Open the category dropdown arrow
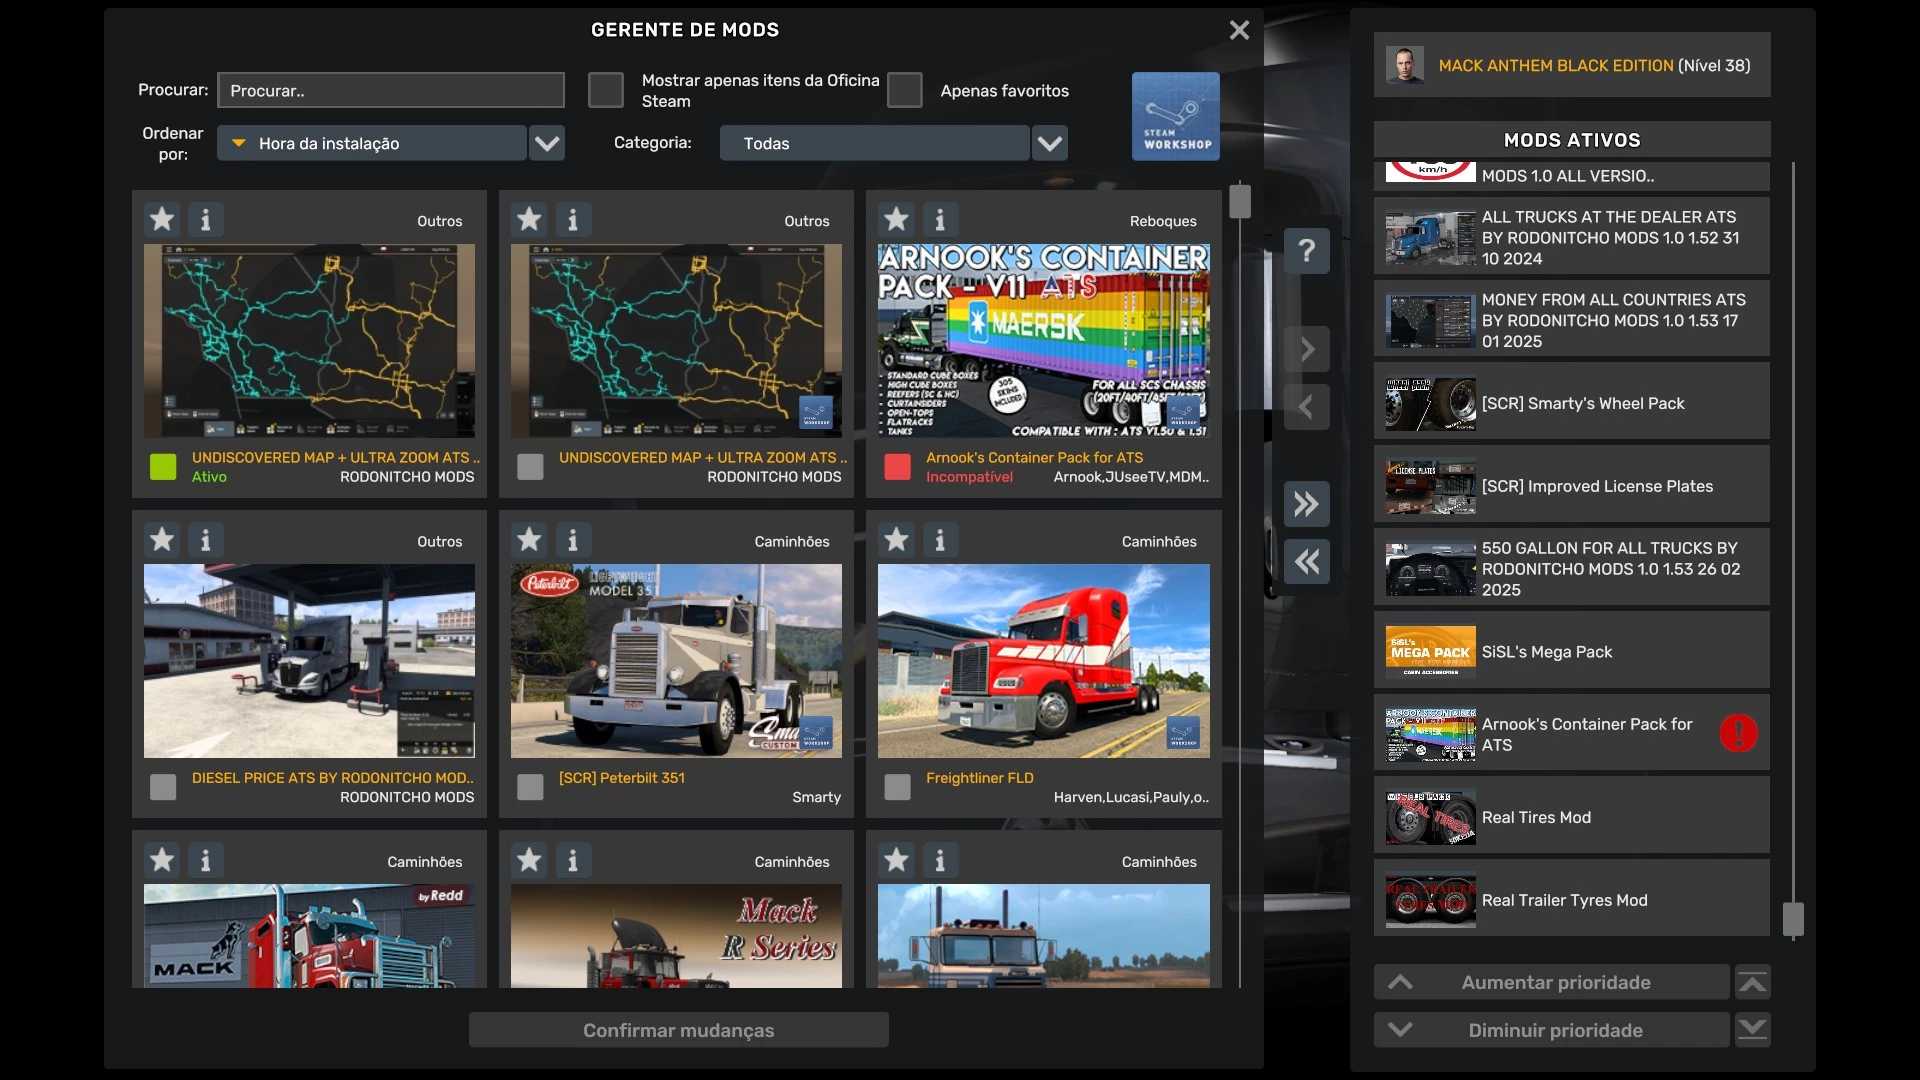Viewport: 1920px width, 1080px height. coord(1049,143)
